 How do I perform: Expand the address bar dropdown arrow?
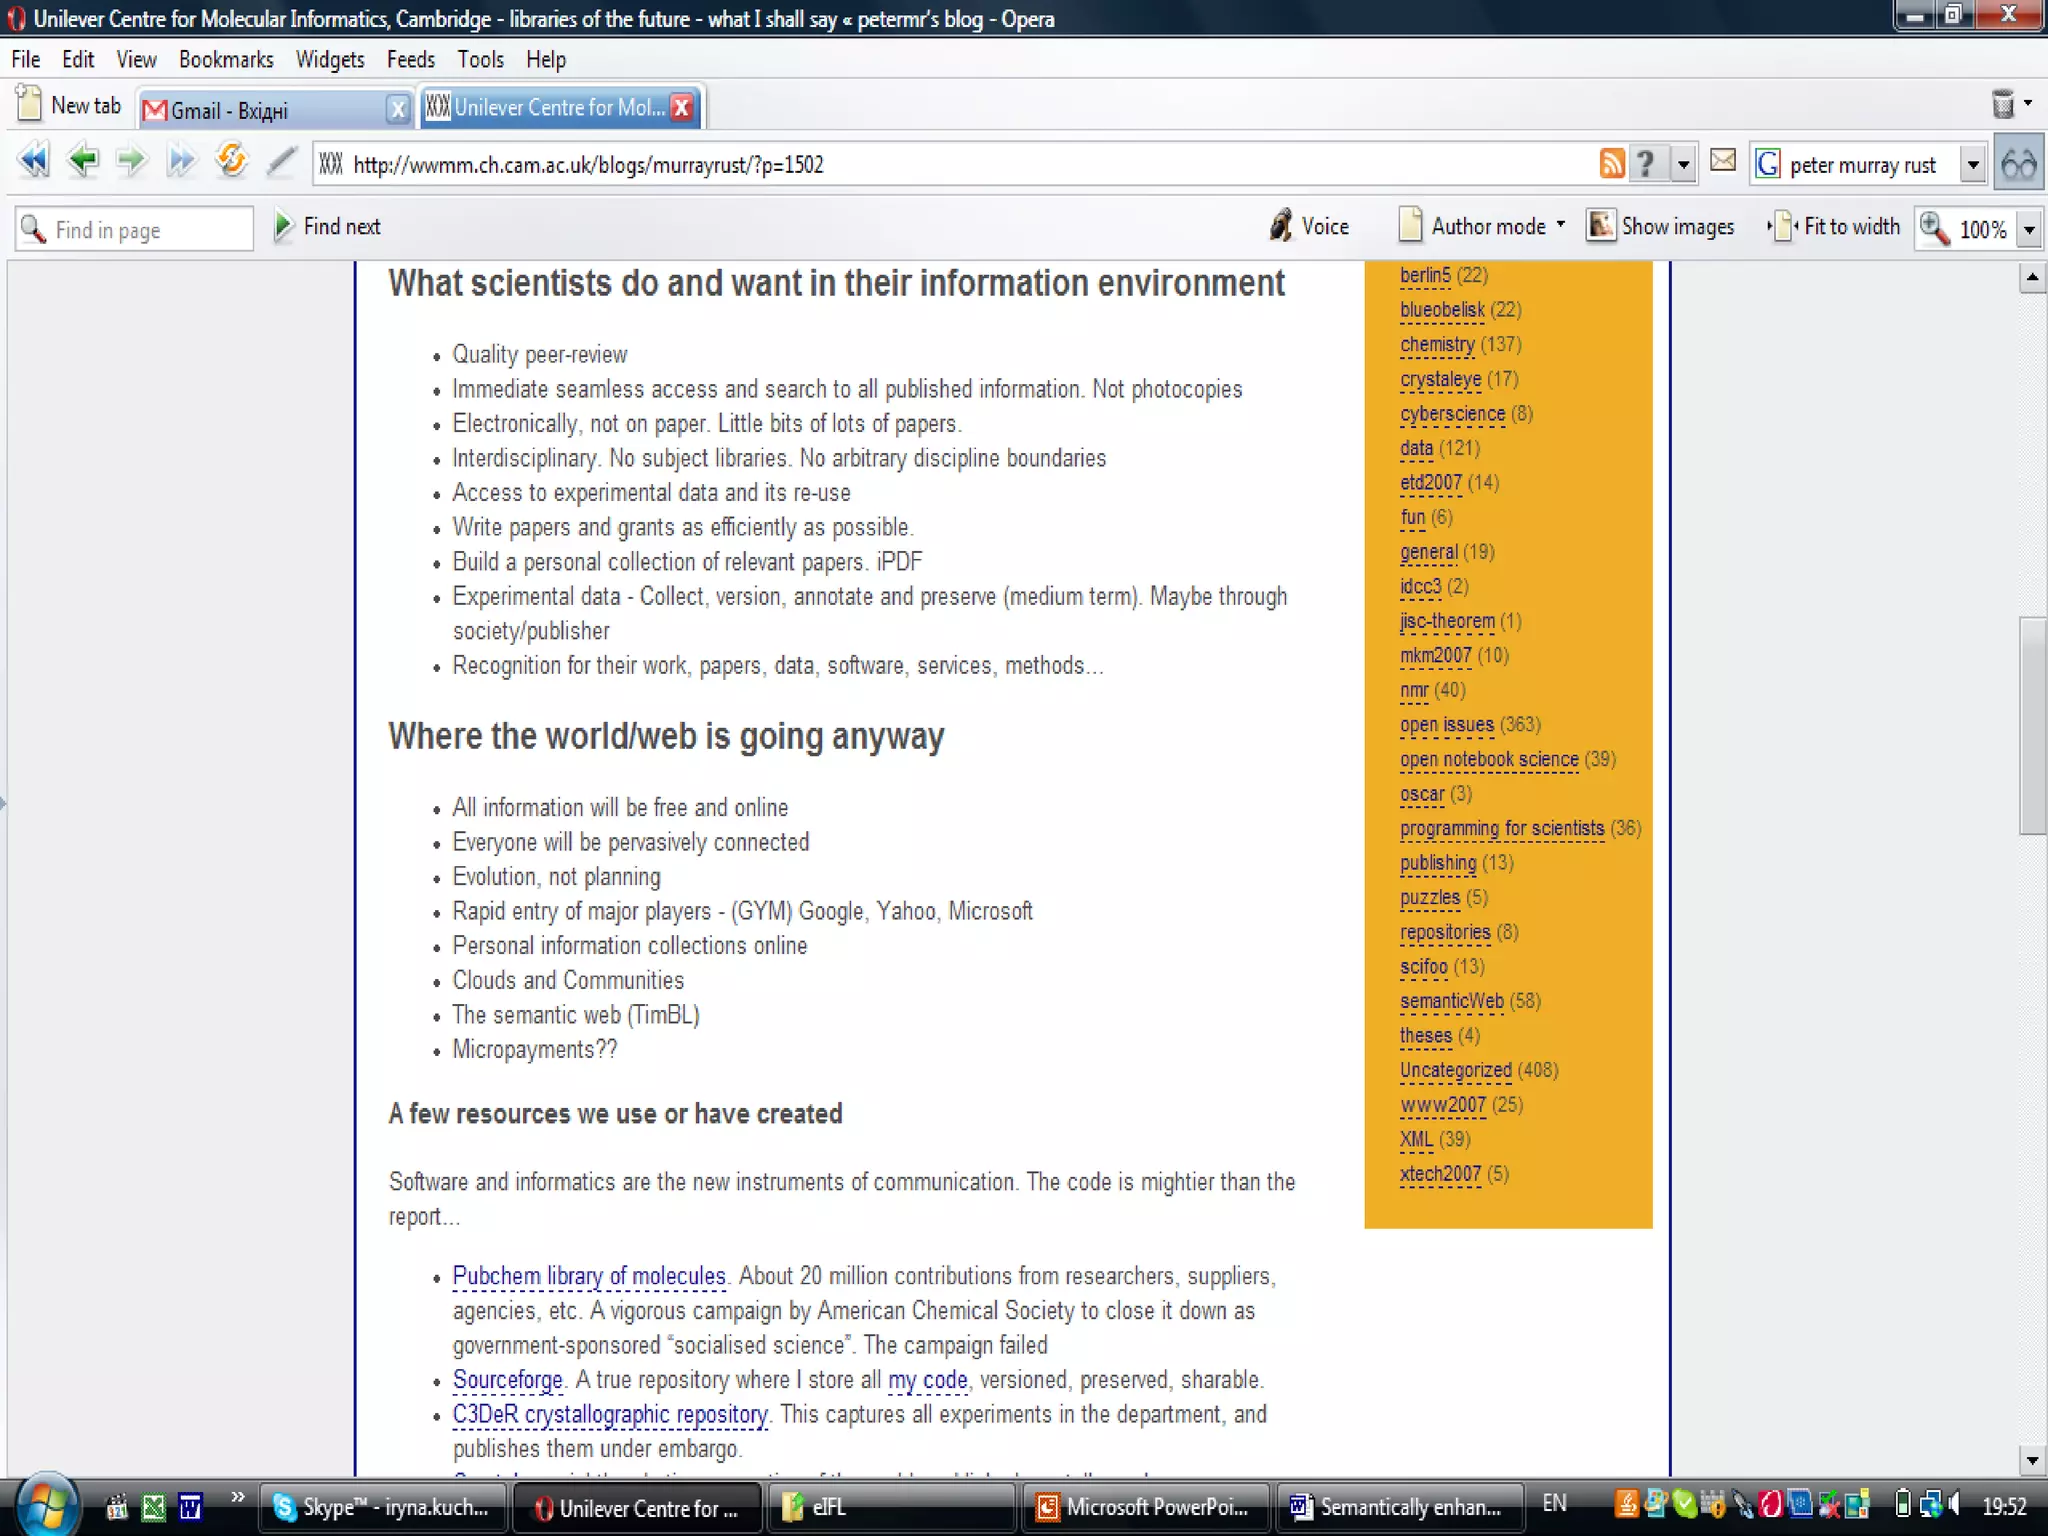coord(1684,164)
